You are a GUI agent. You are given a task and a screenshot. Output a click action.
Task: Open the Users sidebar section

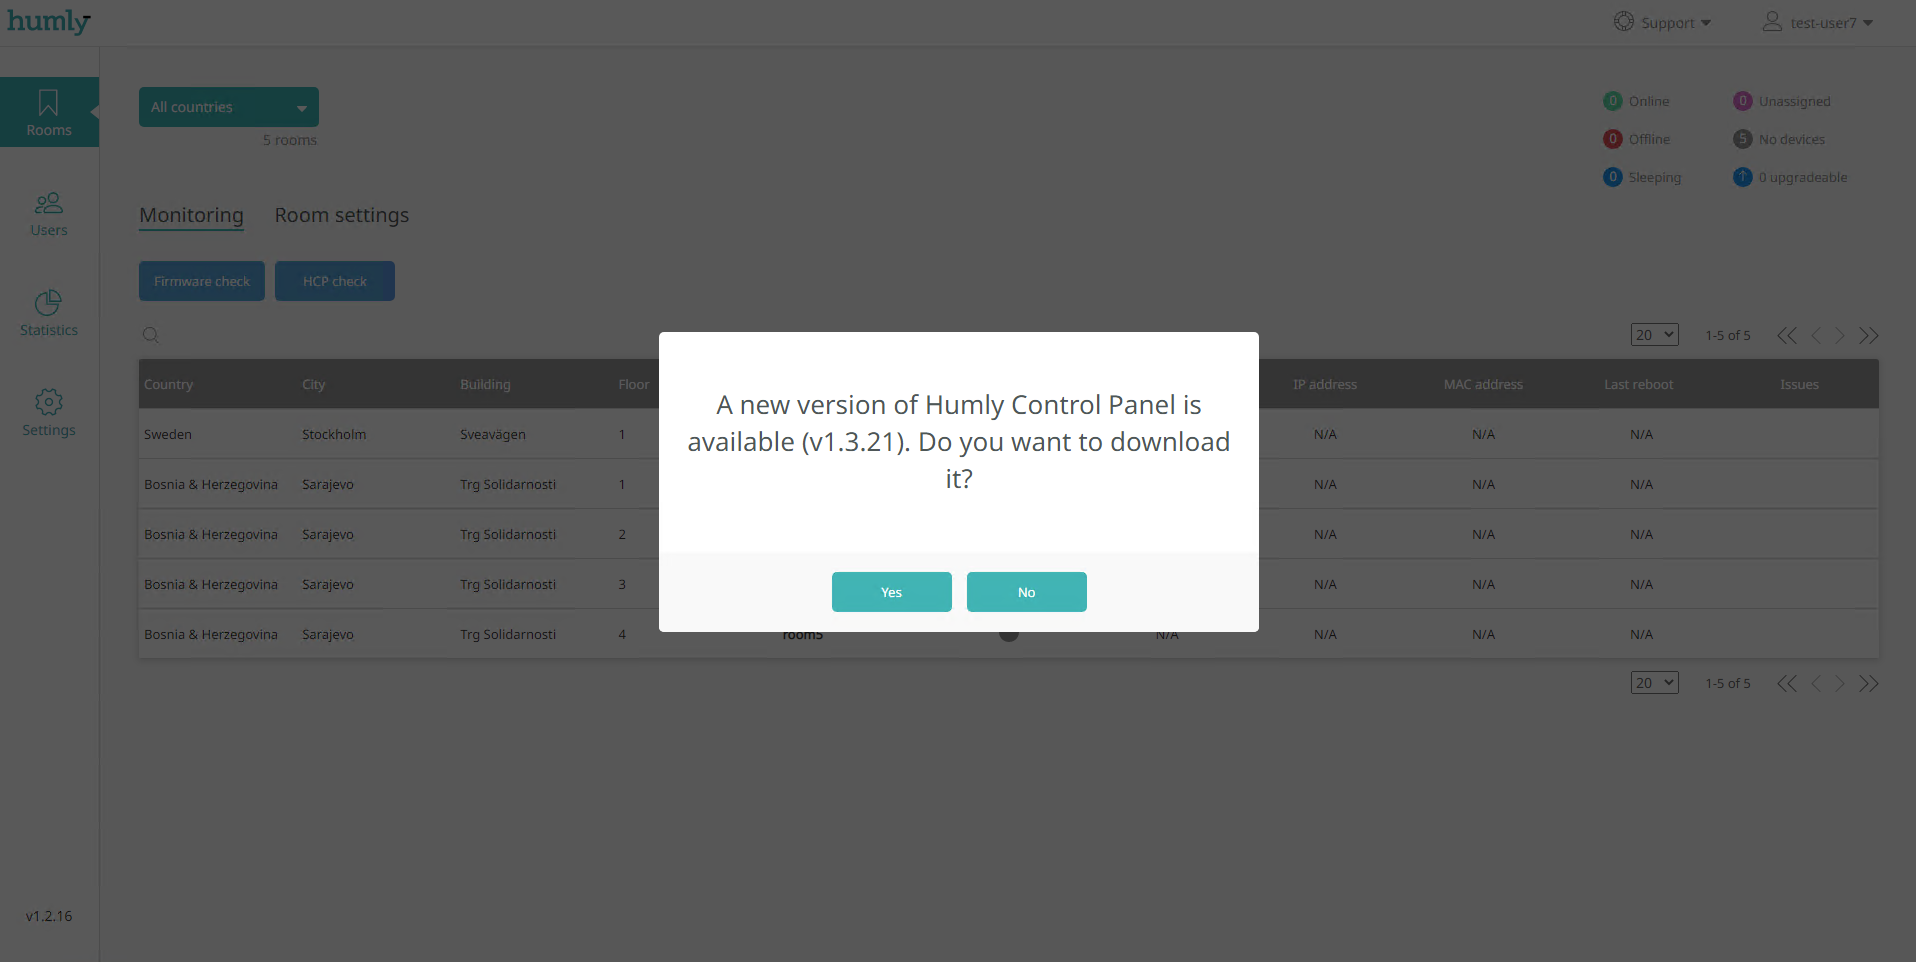coord(49,214)
